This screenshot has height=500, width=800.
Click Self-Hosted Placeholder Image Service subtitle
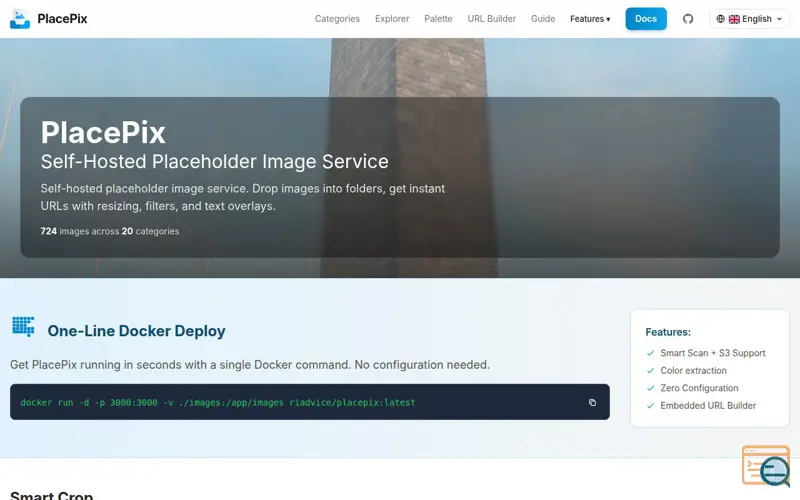(x=214, y=161)
